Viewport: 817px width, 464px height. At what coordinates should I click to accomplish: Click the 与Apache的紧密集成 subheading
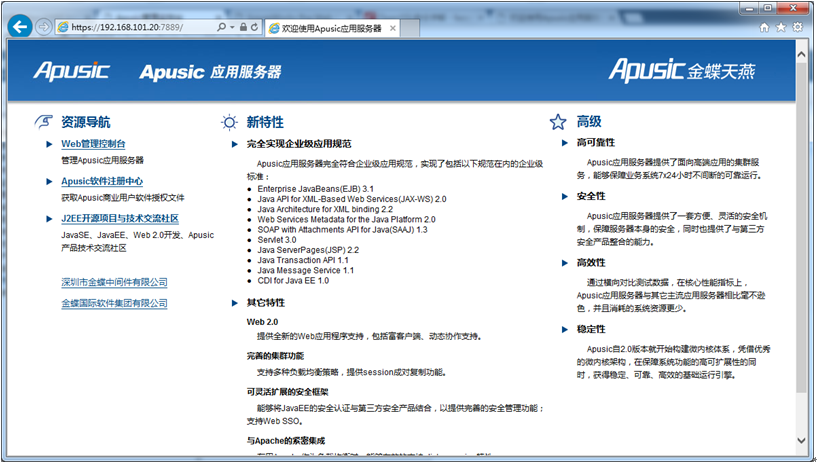(286, 441)
